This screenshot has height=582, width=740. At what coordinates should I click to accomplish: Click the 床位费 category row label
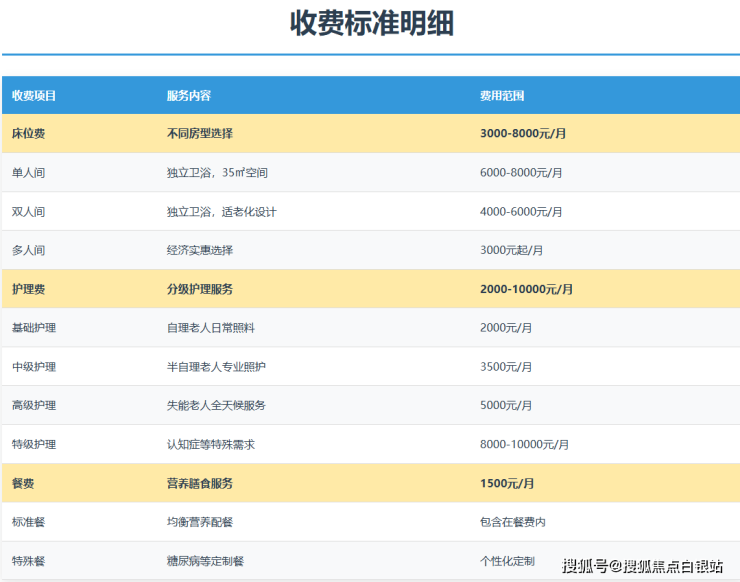[x=28, y=133]
